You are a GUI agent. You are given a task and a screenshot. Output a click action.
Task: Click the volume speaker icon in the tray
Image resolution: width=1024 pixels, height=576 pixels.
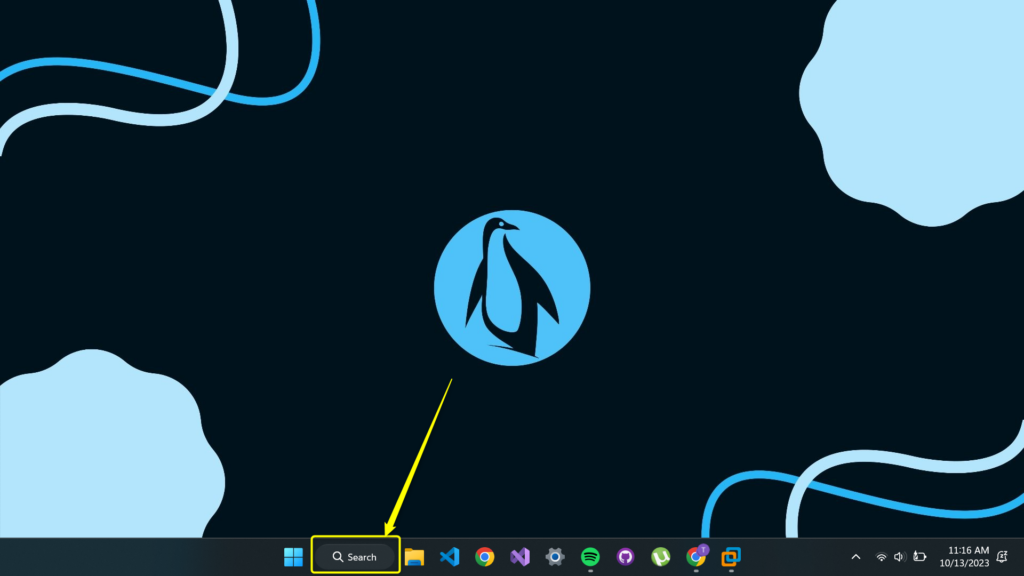(x=899, y=556)
